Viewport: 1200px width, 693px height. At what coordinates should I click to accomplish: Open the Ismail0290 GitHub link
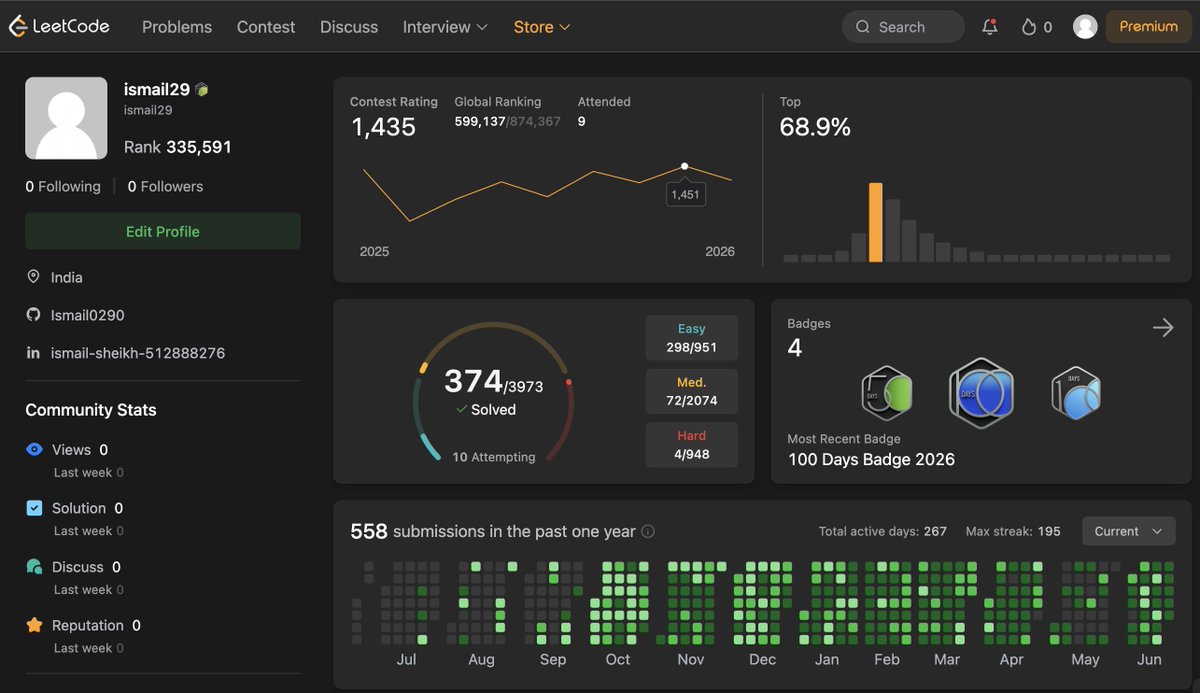tap(88, 315)
